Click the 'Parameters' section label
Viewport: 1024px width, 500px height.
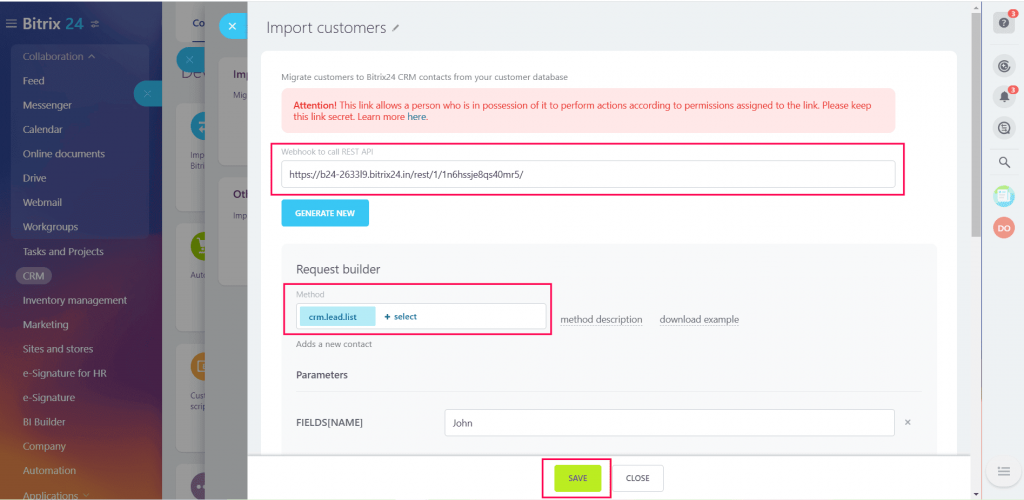click(x=322, y=375)
